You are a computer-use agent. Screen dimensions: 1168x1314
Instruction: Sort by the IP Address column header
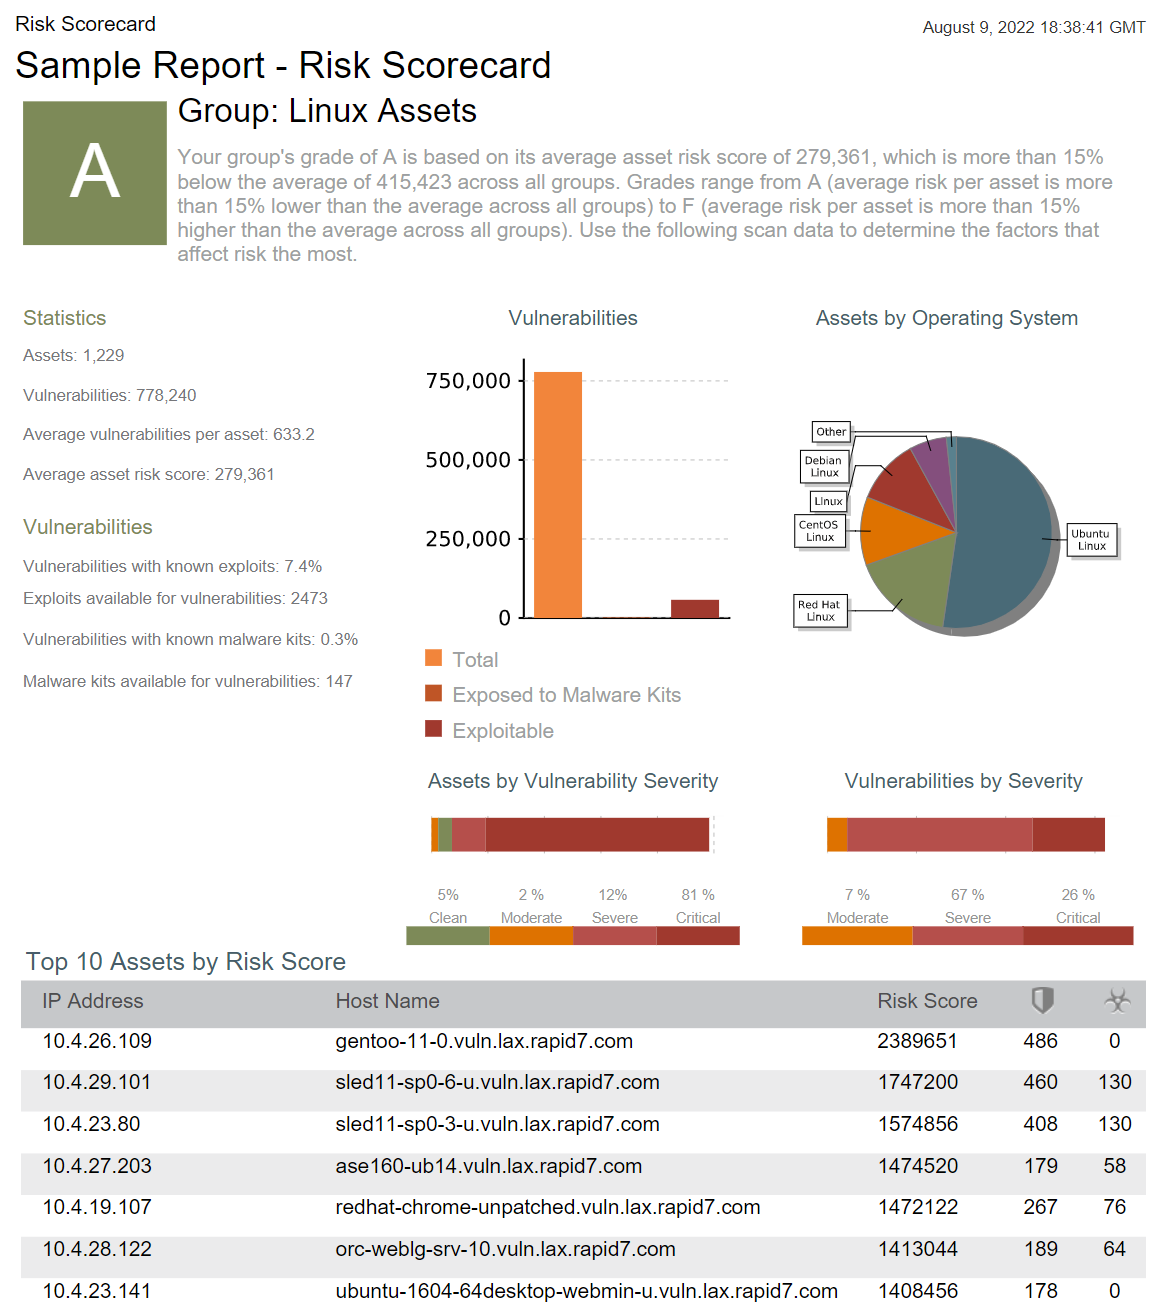pos(93,1001)
